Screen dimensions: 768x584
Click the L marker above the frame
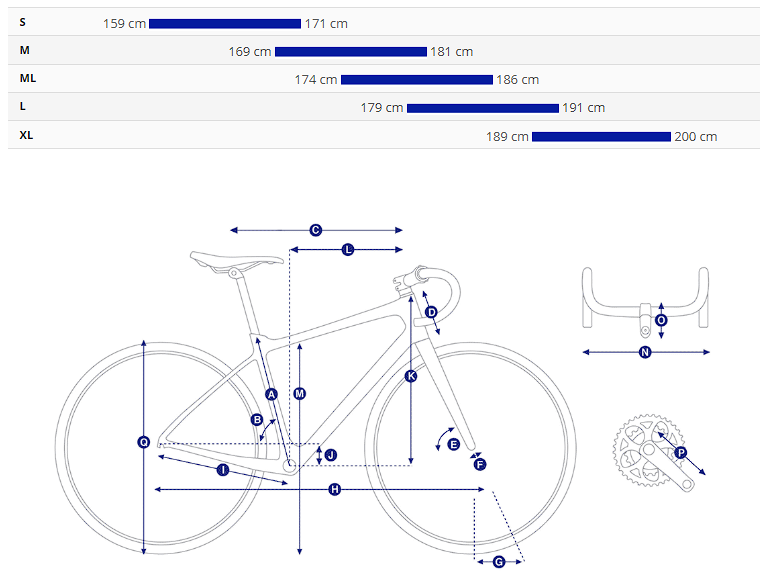348,249
